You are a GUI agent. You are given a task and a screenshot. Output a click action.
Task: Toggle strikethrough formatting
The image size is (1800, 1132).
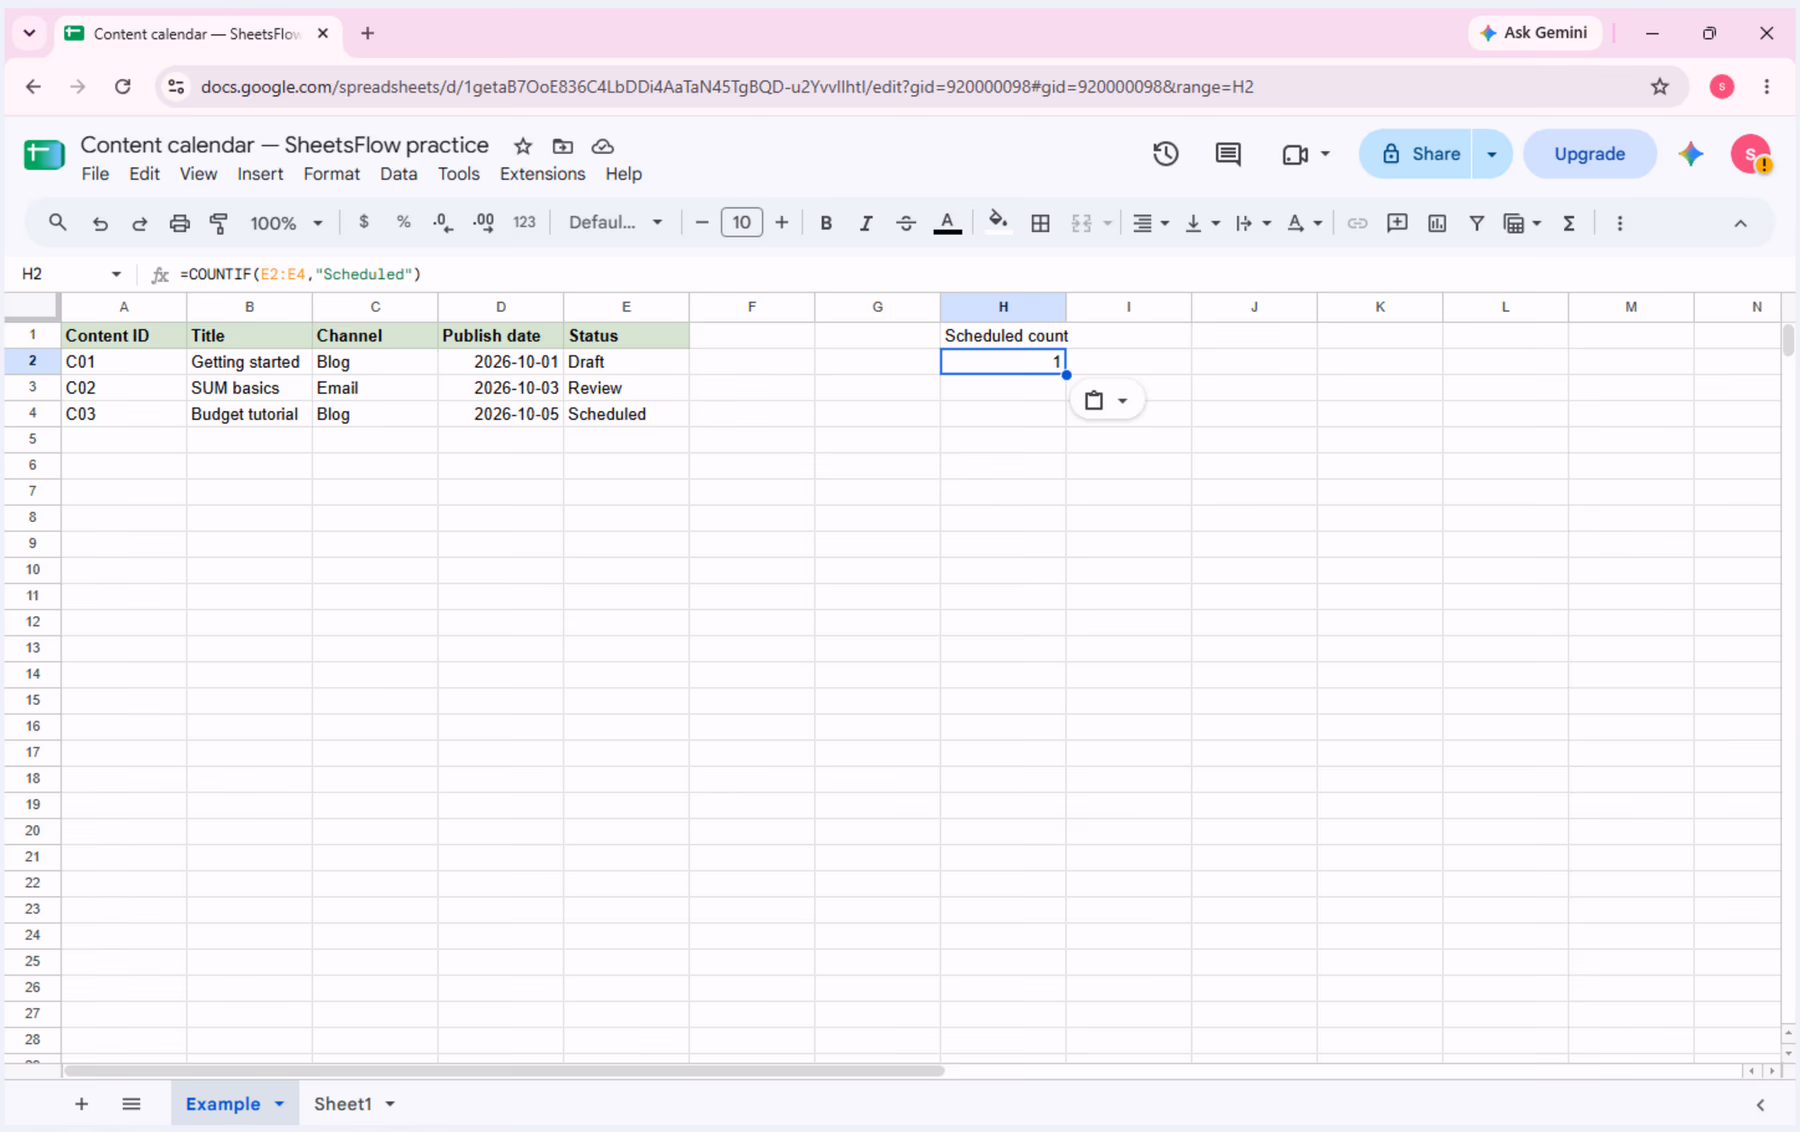click(906, 223)
